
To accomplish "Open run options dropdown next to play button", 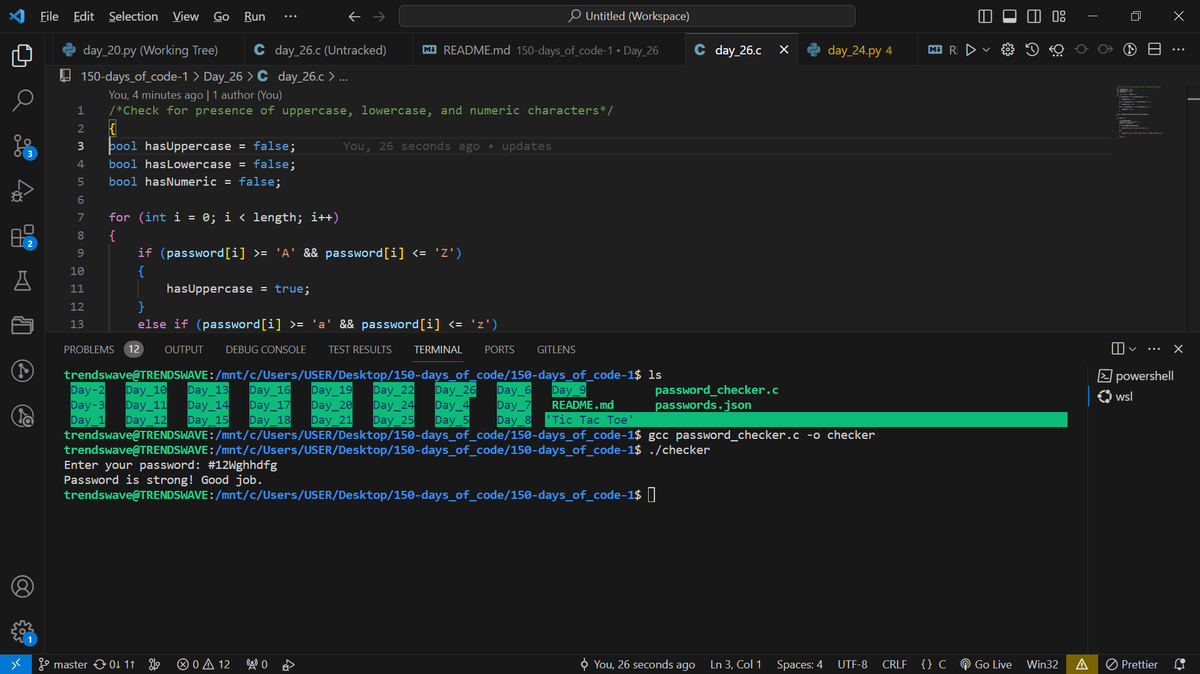I will click(x=986, y=49).
